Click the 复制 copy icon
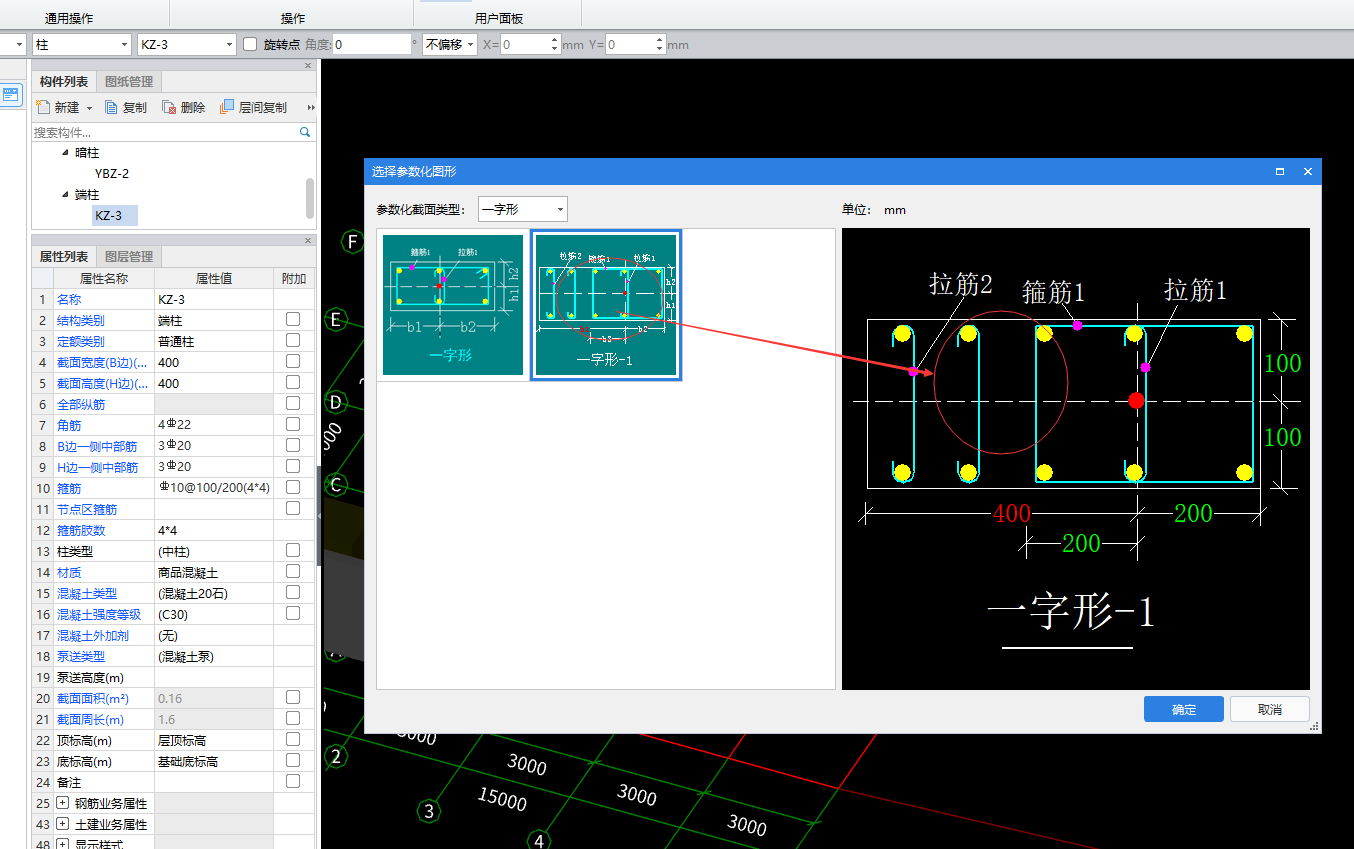This screenshot has width=1354, height=849. coord(112,107)
